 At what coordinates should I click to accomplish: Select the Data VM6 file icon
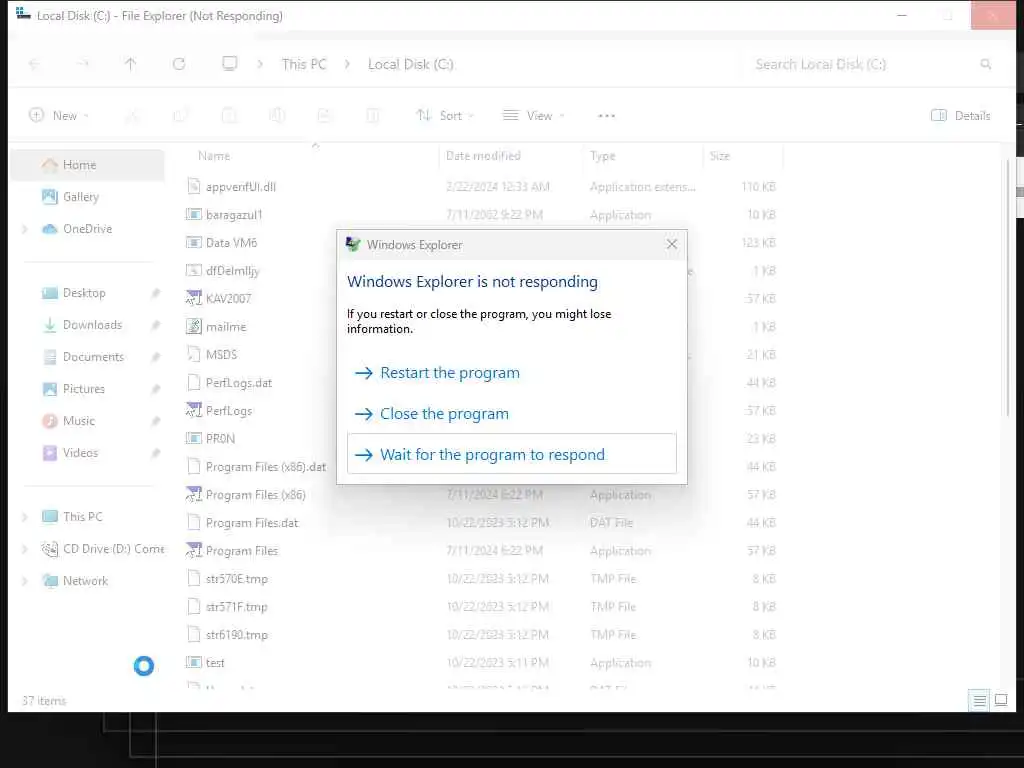tap(193, 242)
